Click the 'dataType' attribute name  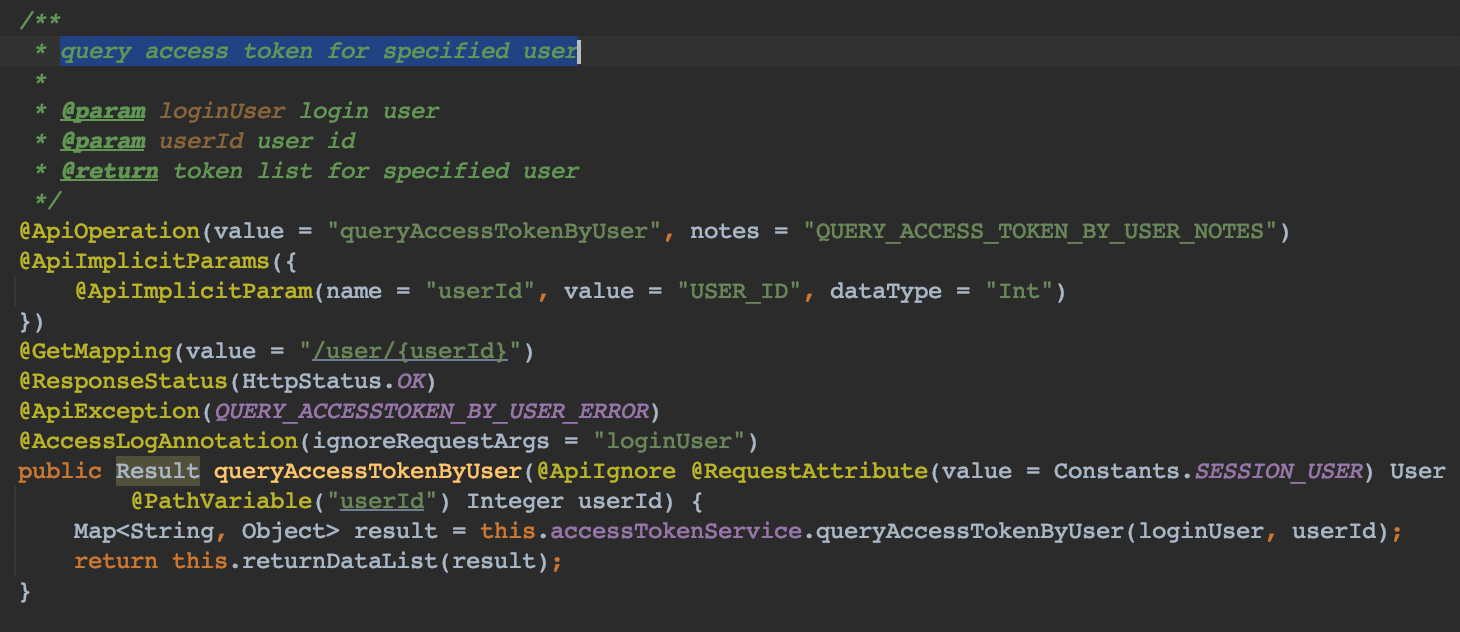coord(886,291)
